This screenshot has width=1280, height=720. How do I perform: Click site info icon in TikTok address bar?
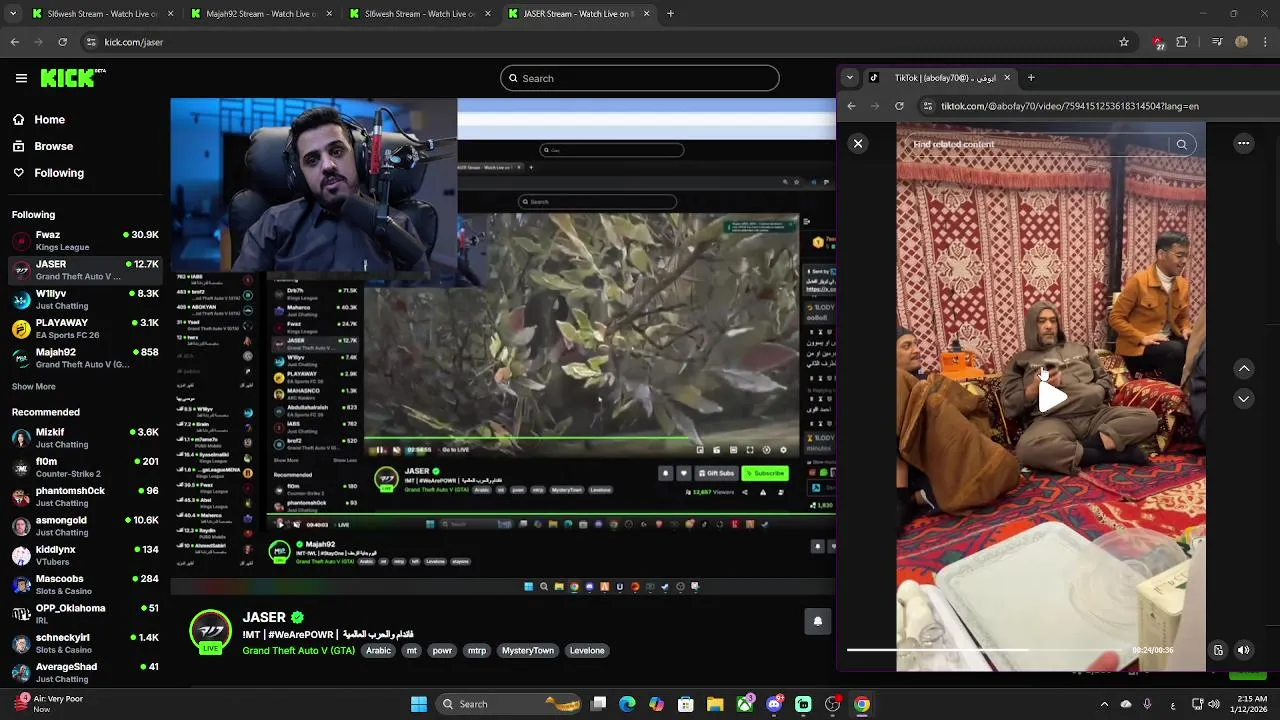point(927,106)
